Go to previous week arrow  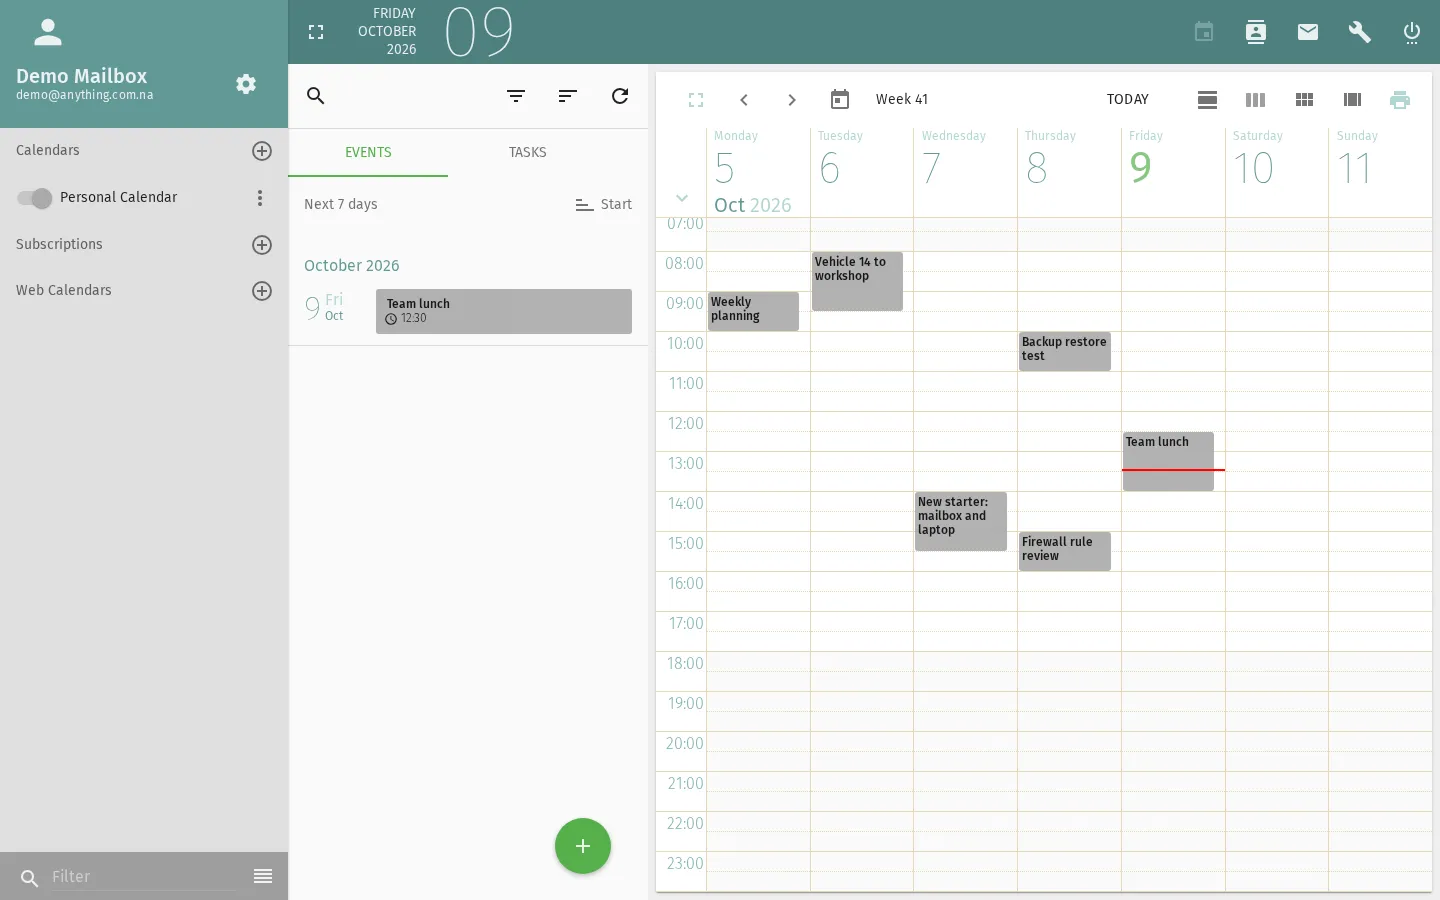(744, 99)
